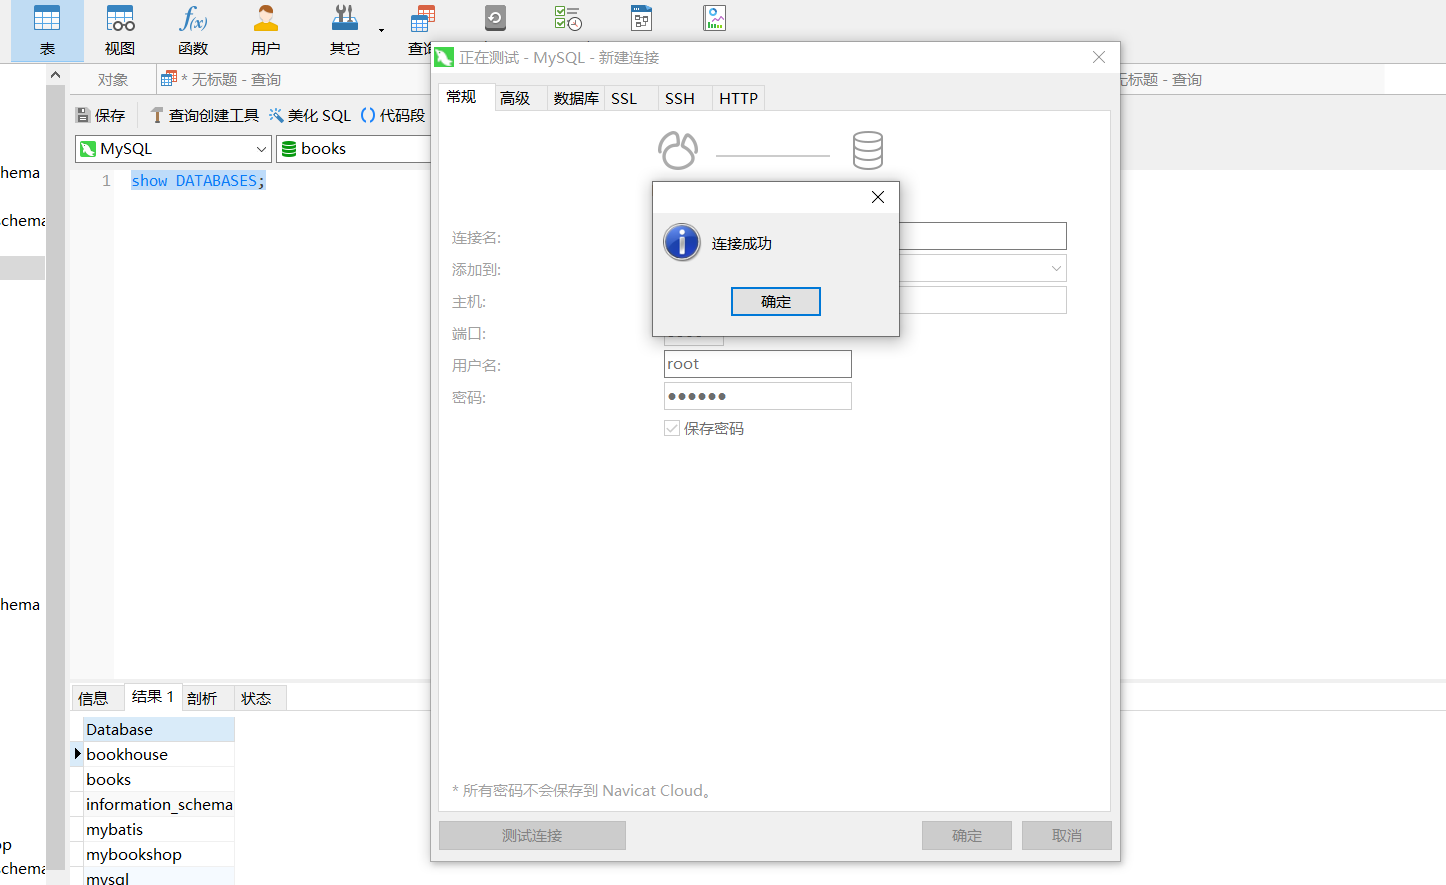This screenshot has height=885, width=1446.
Task: Click the Navicat logo in the connection diagram
Action: 678,151
